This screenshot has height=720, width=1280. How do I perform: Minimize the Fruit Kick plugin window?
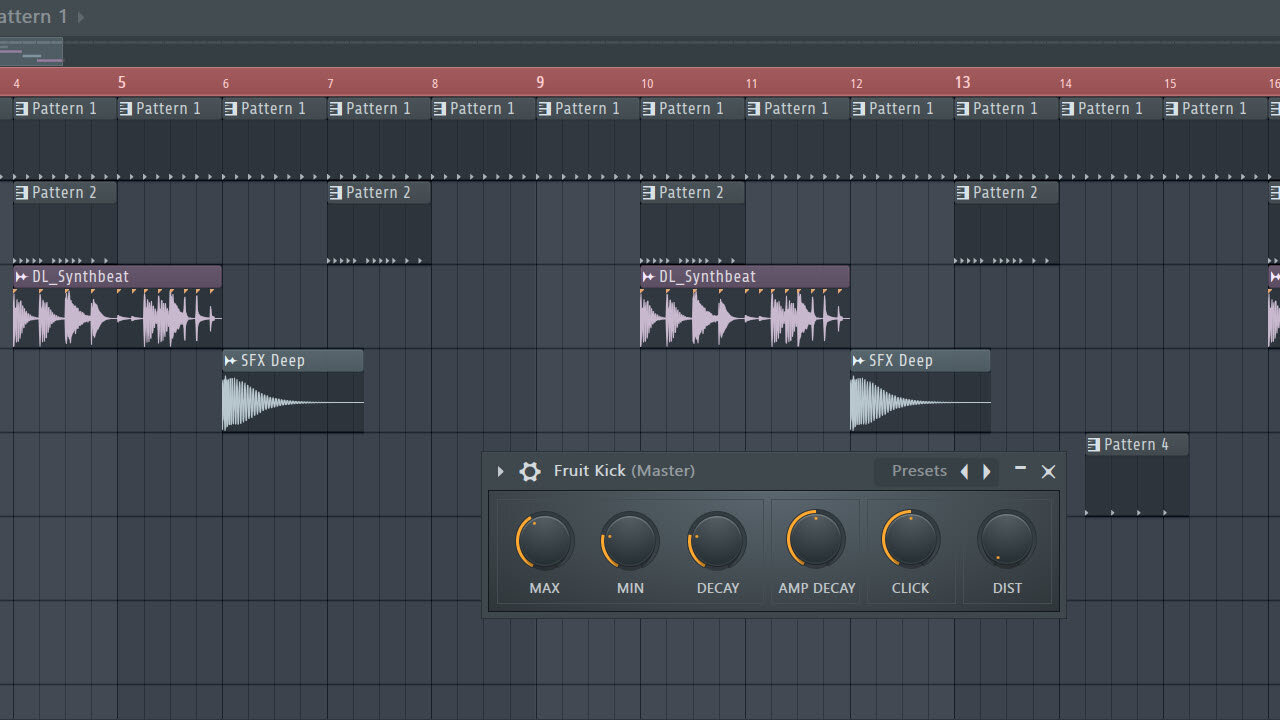[1020, 468]
